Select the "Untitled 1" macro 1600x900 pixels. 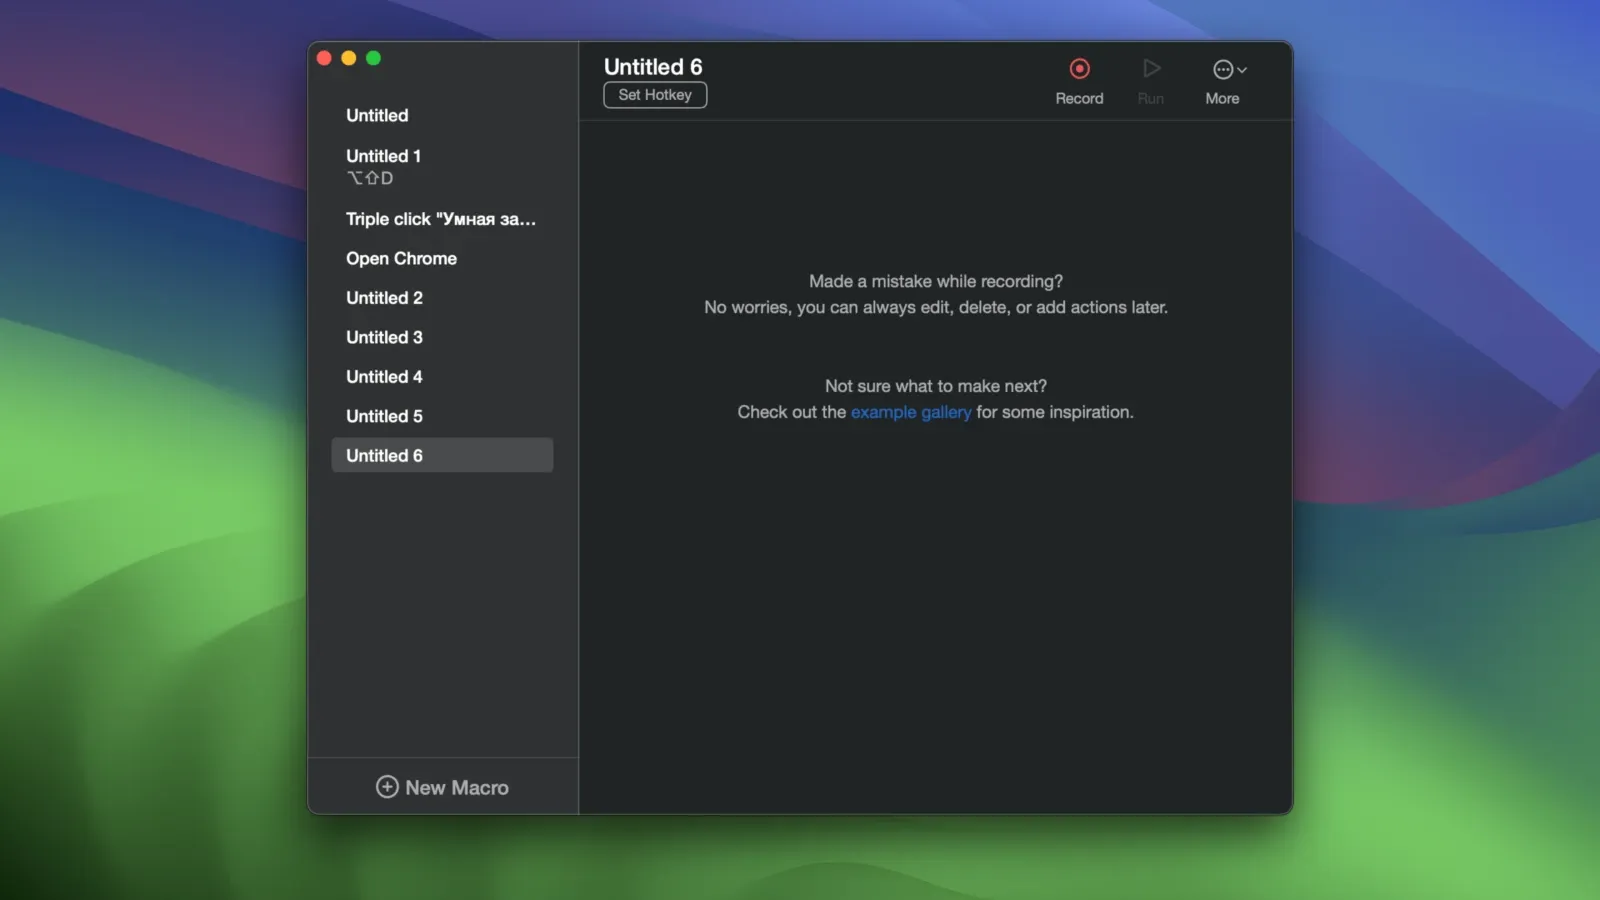tap(383, 156)
